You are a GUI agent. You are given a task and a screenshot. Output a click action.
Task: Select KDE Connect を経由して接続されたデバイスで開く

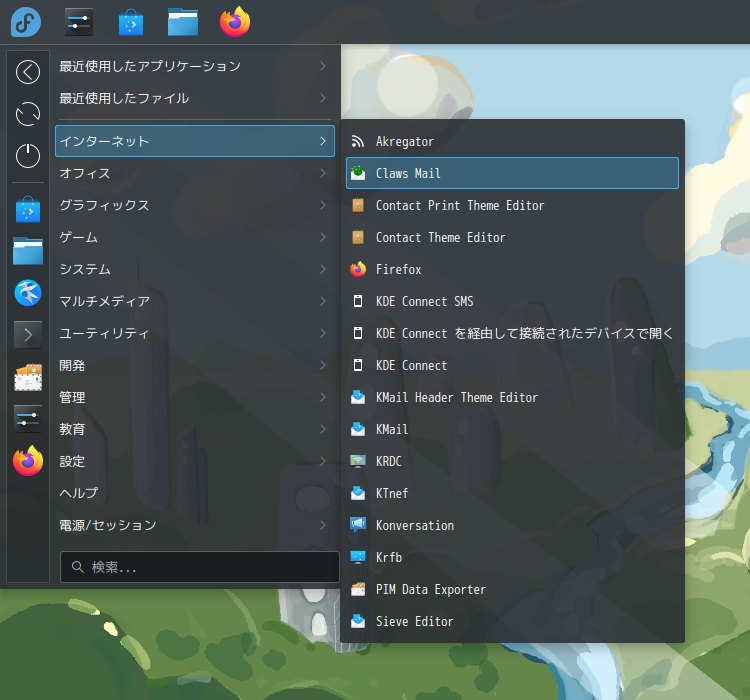tap(512, 333)
